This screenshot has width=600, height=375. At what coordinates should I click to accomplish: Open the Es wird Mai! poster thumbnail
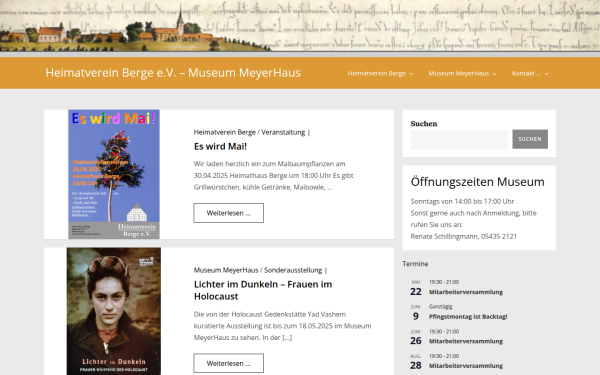coord(114,174)
